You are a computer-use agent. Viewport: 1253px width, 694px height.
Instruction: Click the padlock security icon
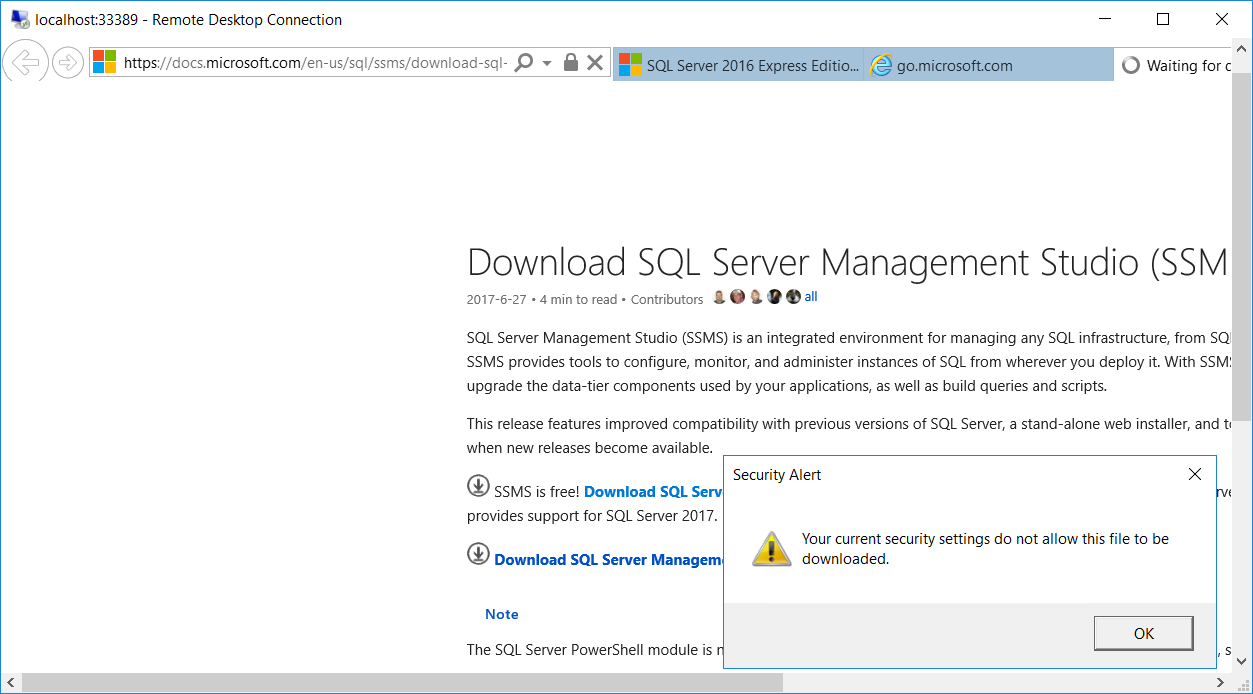coord(571,63)
